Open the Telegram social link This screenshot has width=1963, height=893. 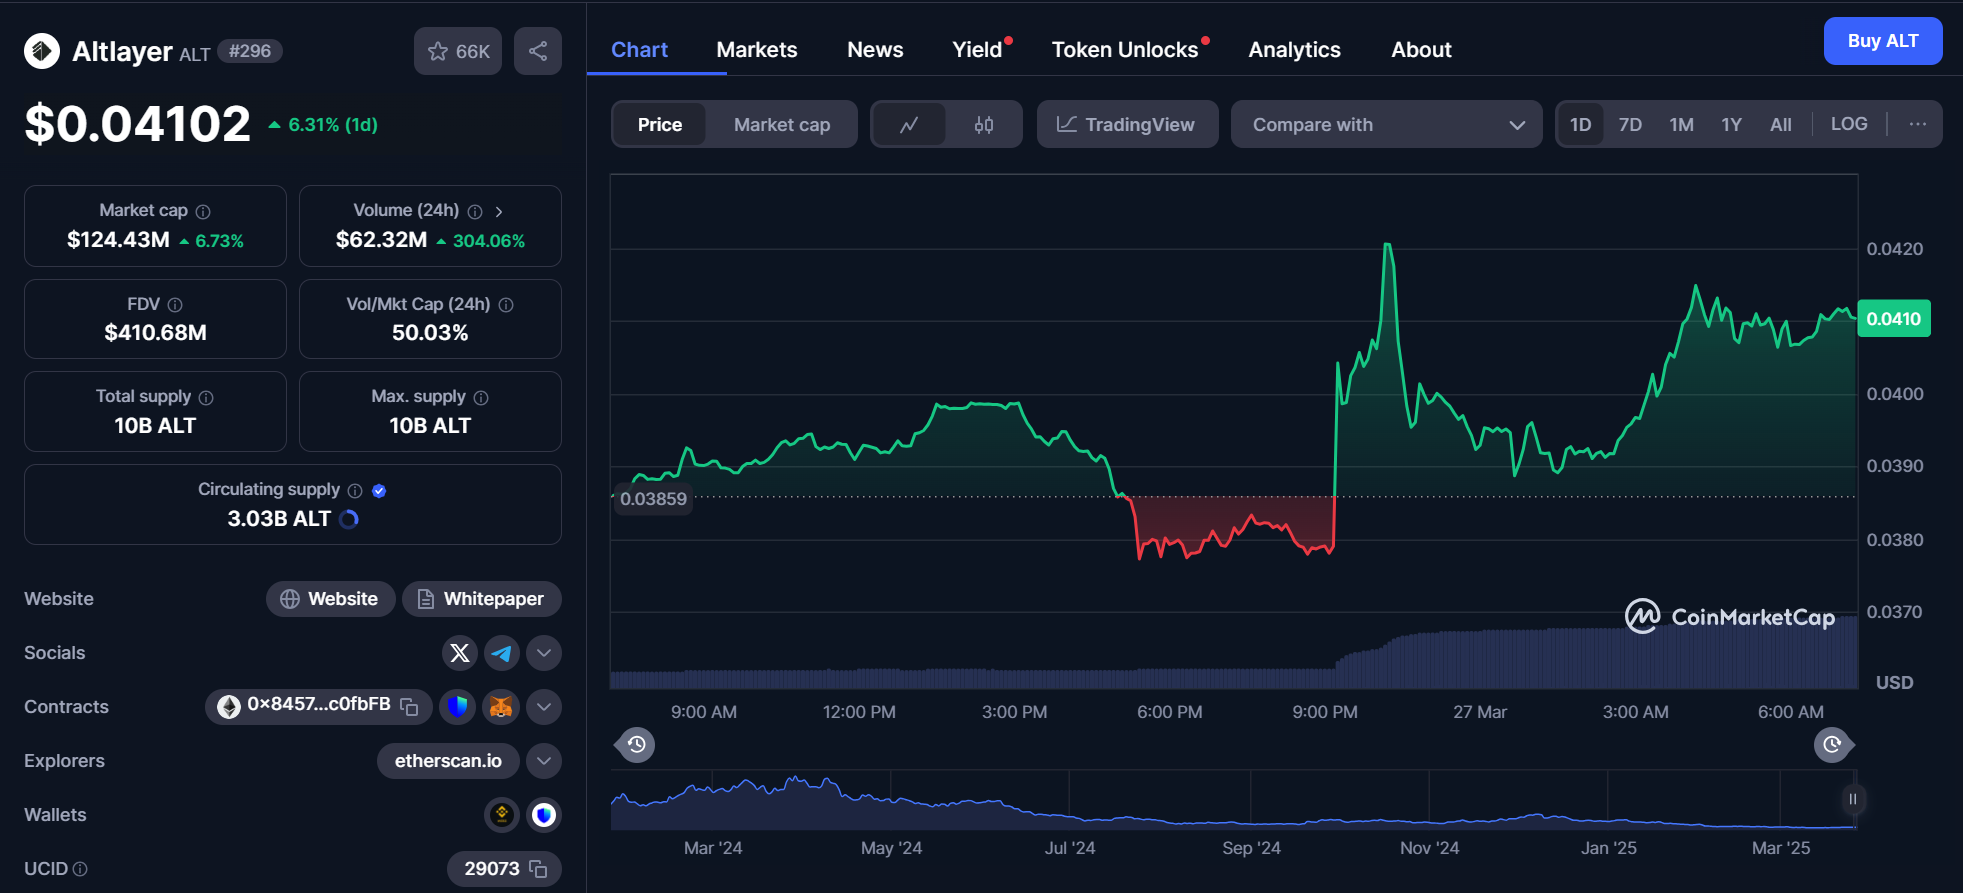pyautogui.click(x=502, y=653)
